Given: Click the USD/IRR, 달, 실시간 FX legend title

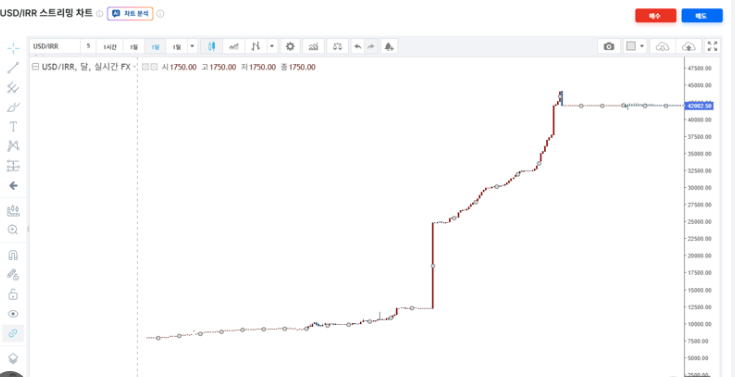Looking at the screenshot, I should pos(86,67).
